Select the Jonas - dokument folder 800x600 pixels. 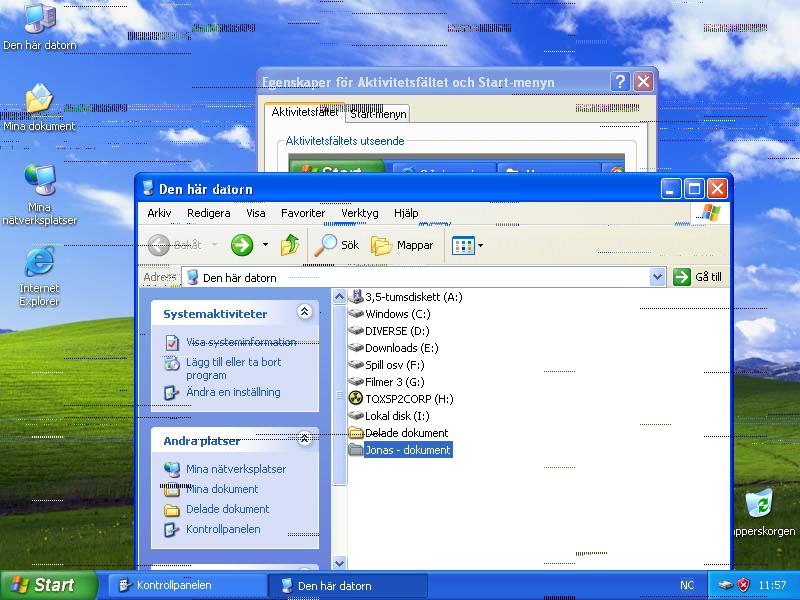point(399,450)
